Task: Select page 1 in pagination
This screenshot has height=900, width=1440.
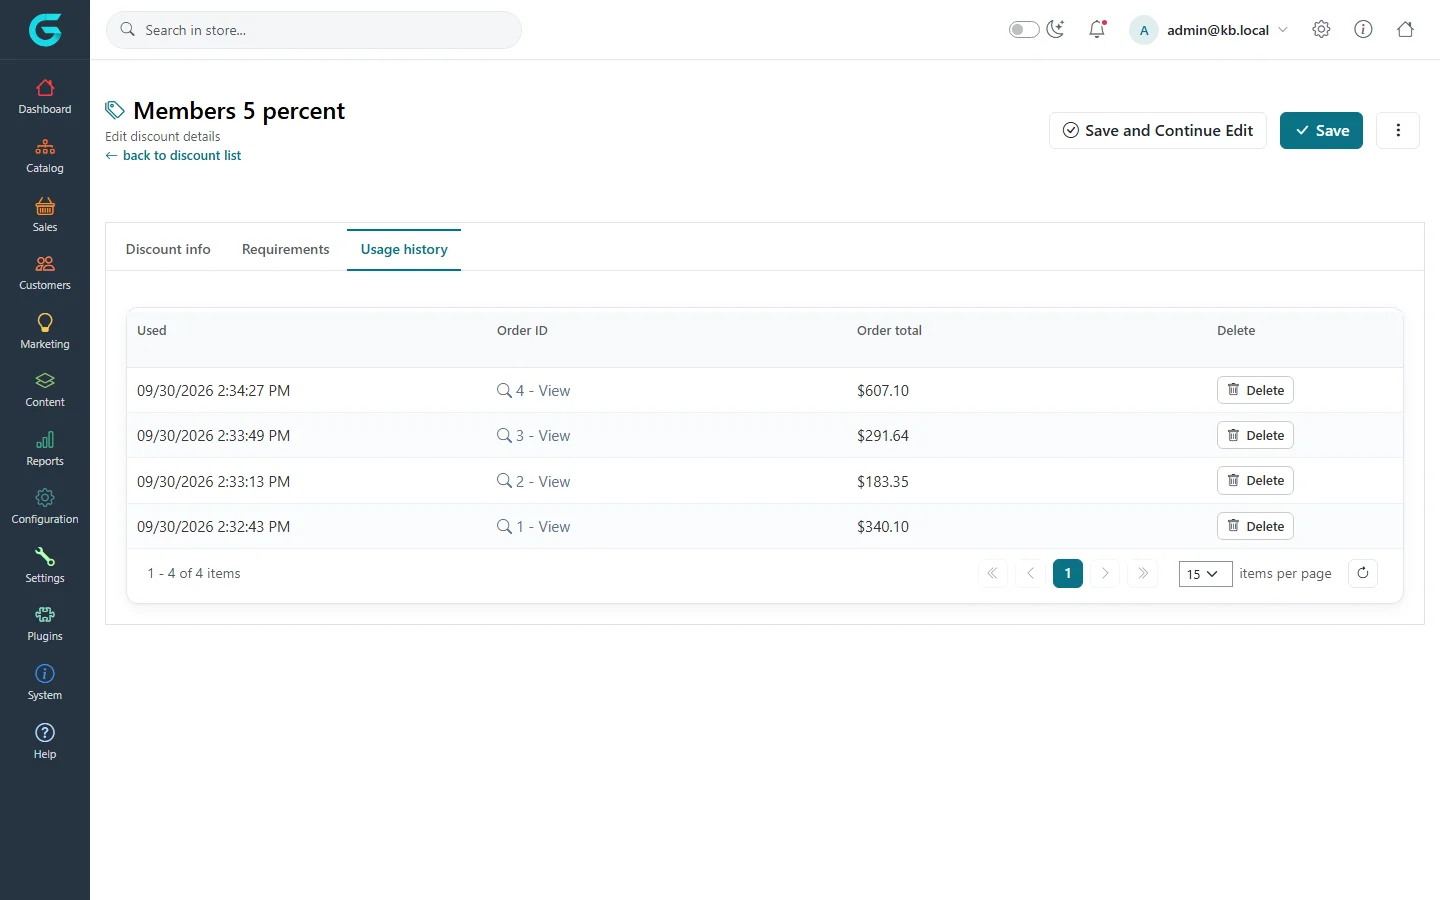Action: tap(1068, 573)
